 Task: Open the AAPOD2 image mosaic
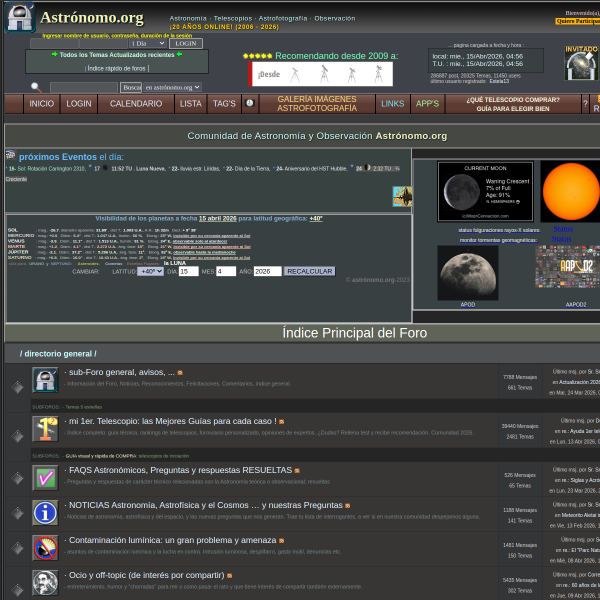coord(567,266)
